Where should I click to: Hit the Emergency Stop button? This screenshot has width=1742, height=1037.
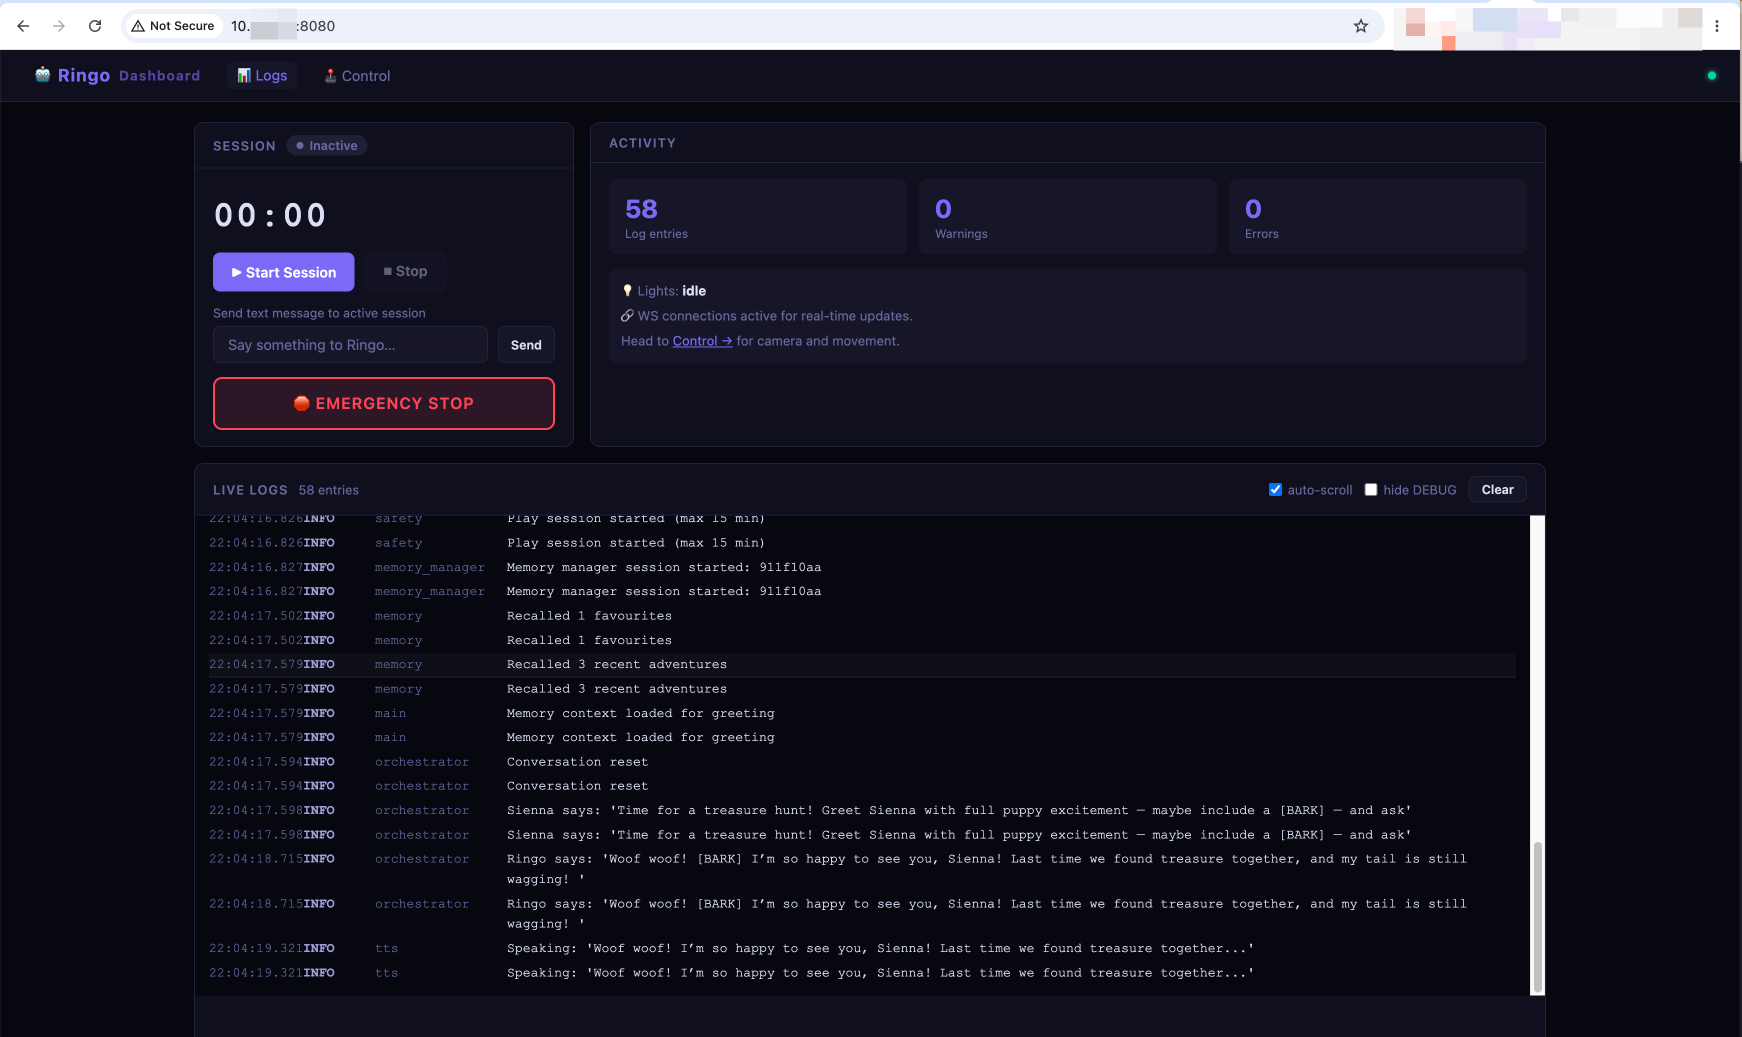(x=384, y=403)
